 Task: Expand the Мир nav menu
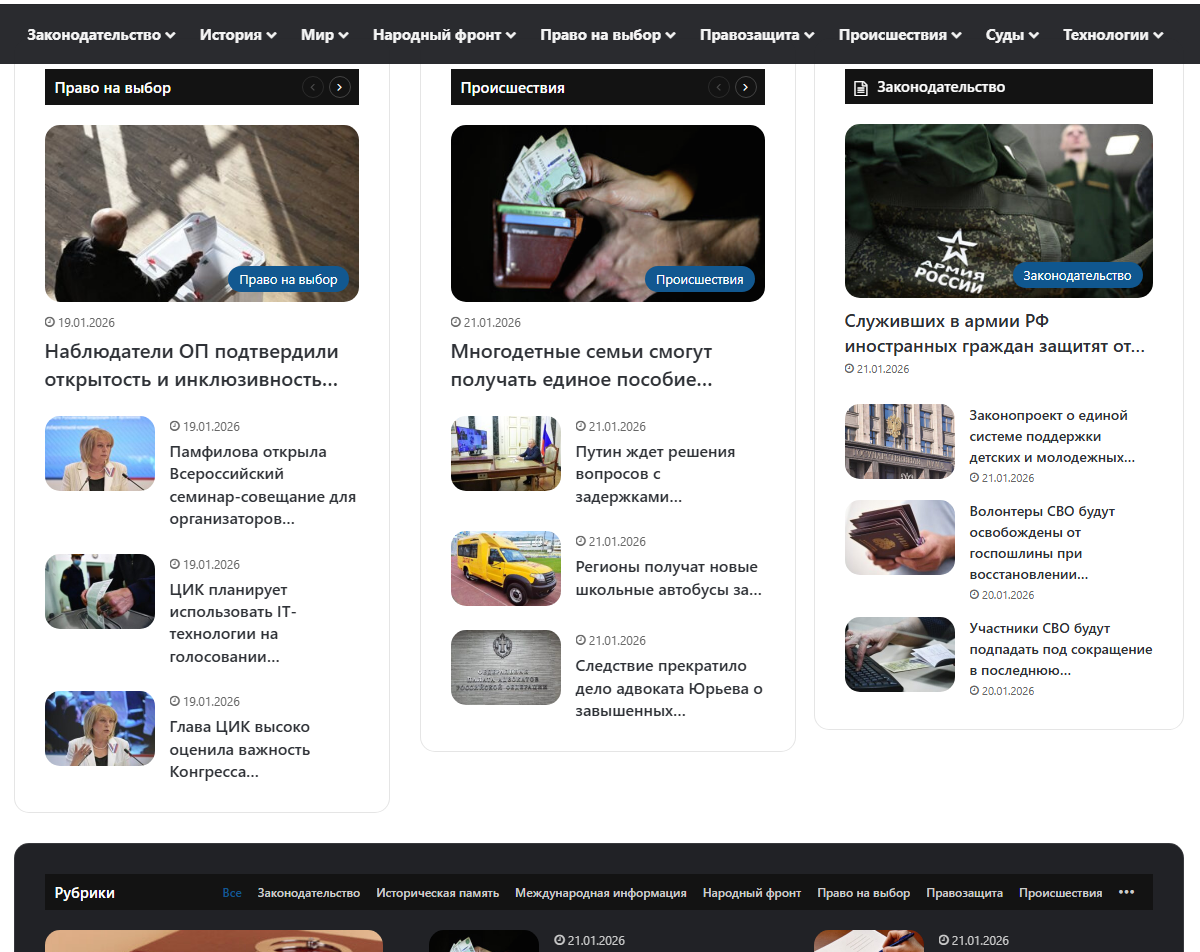pos(325,35)
